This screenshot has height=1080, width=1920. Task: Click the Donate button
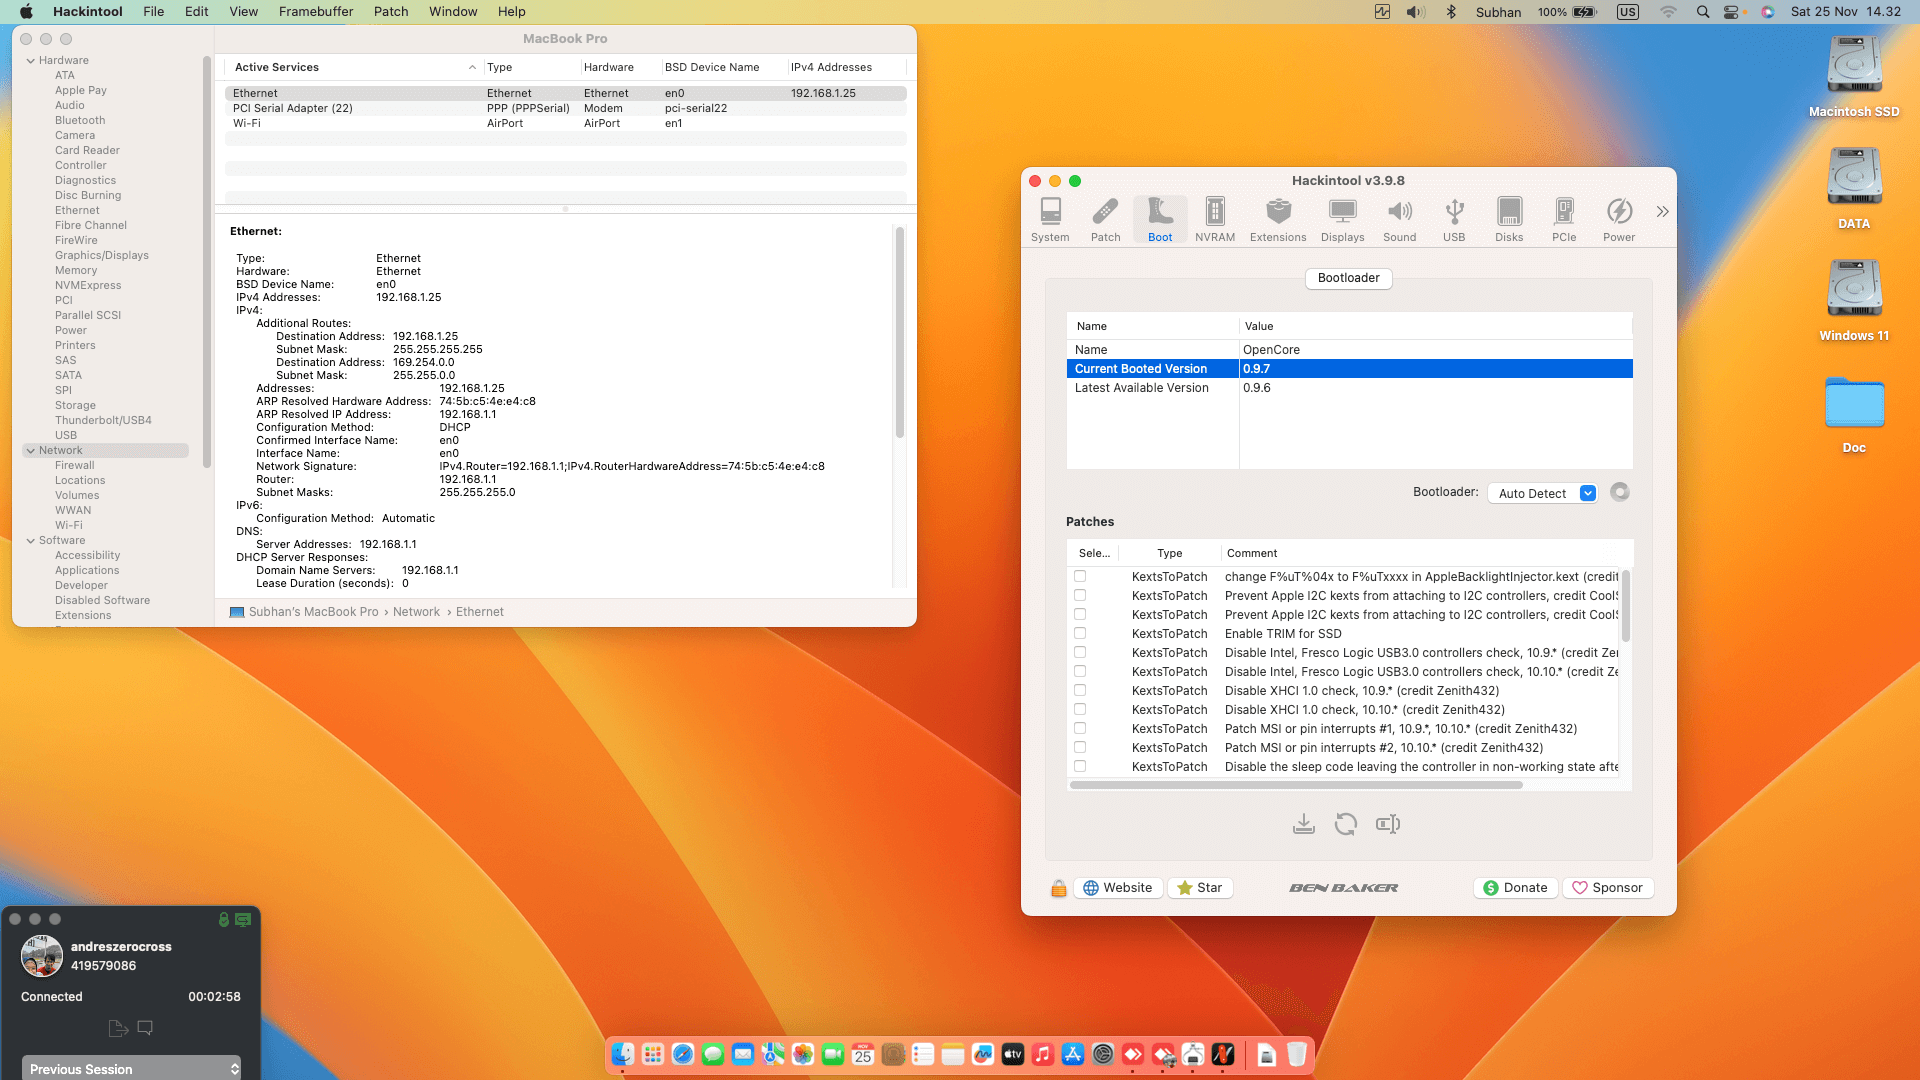tap(1515, 888)
